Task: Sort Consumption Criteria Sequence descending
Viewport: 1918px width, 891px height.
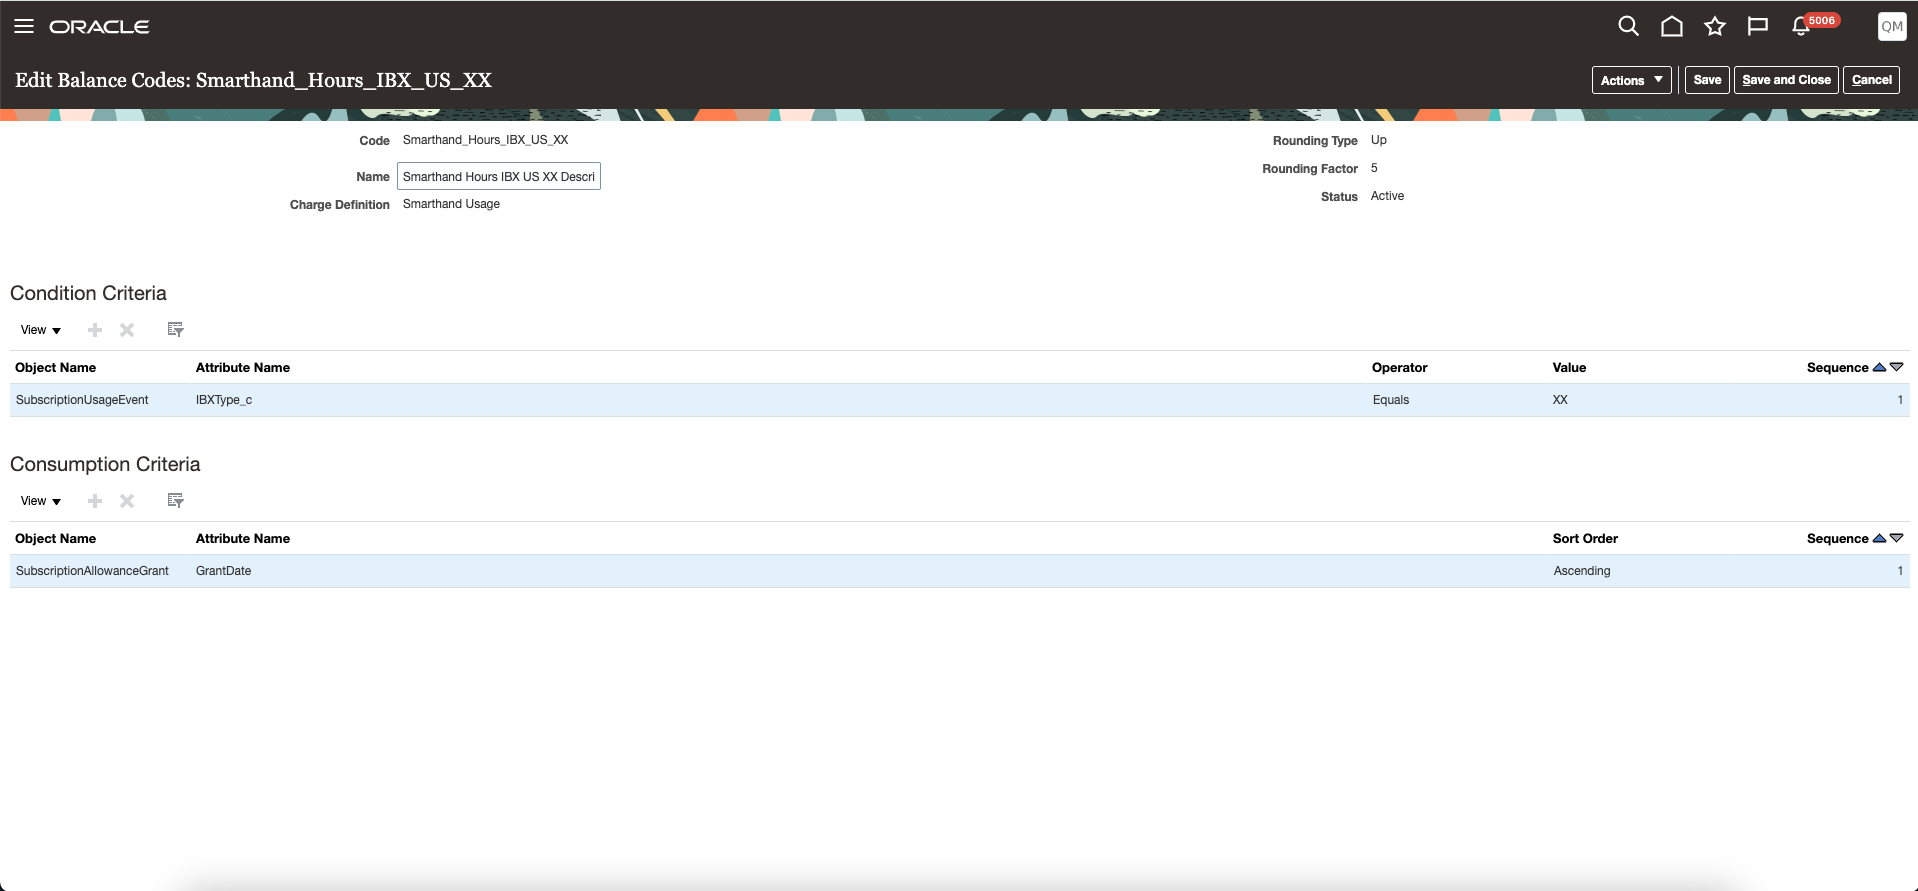Action: pyautogui.click(x=1896, y=538)
